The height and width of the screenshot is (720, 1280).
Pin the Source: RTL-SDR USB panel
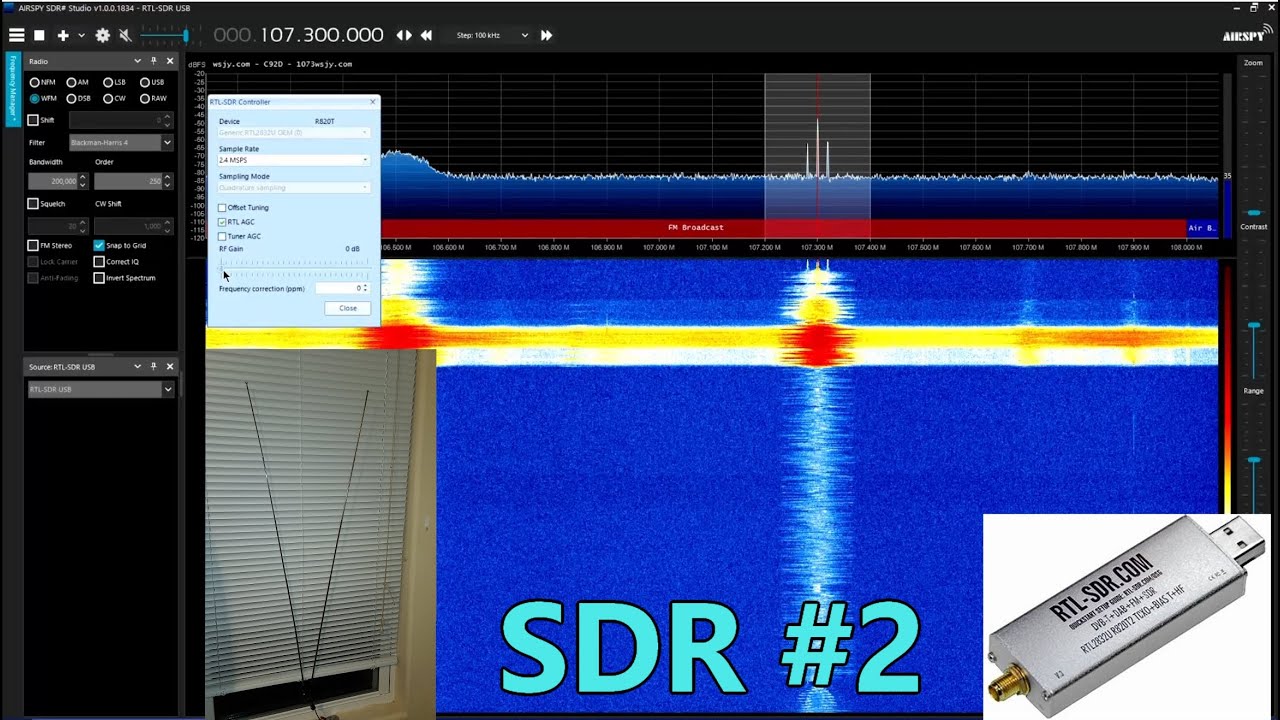[153, 367]
